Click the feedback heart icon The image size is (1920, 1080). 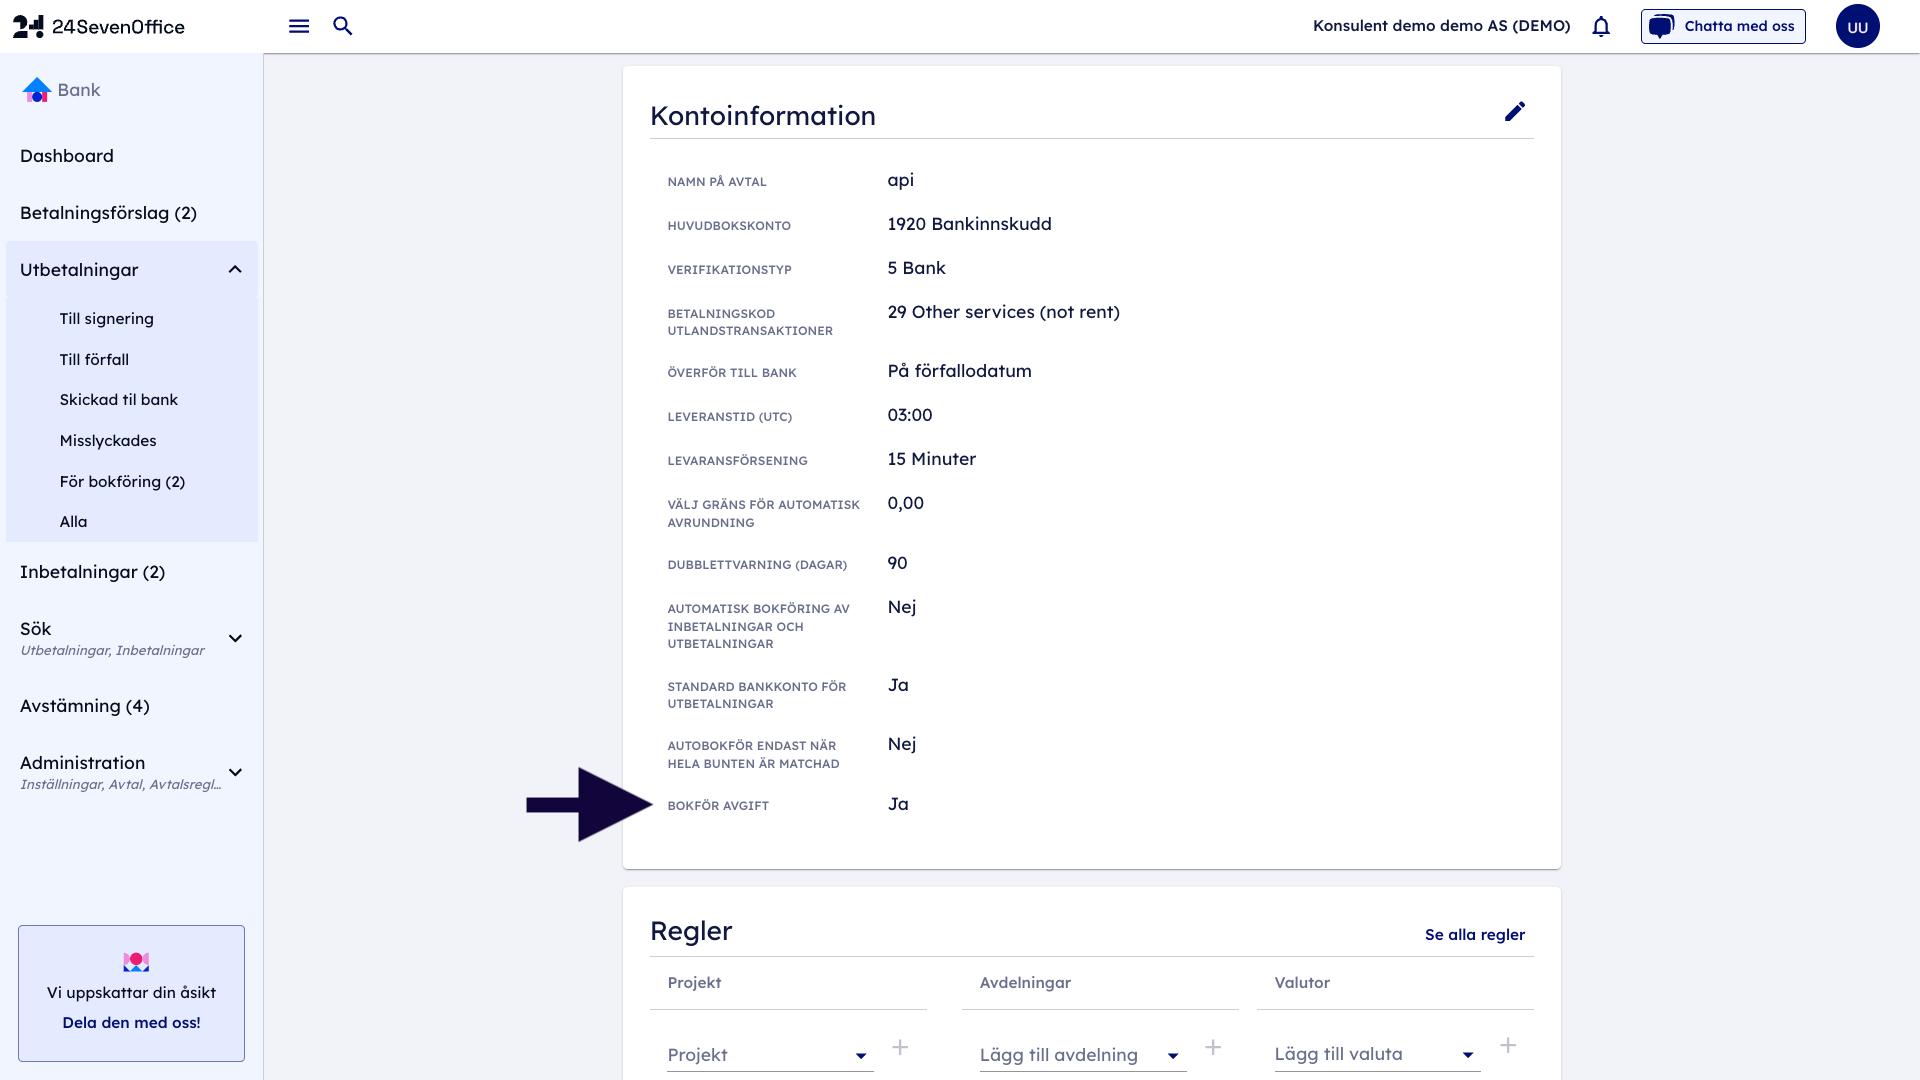point(136,962)
